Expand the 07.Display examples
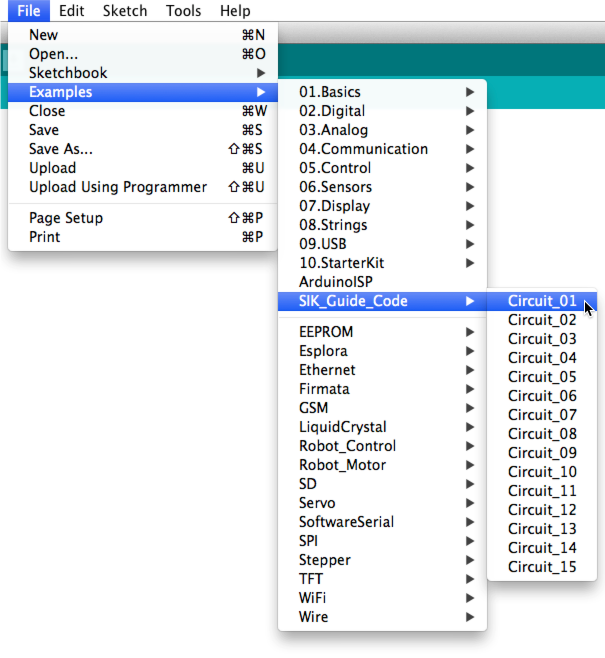The image size is (605, 658). tap(382, 206)
